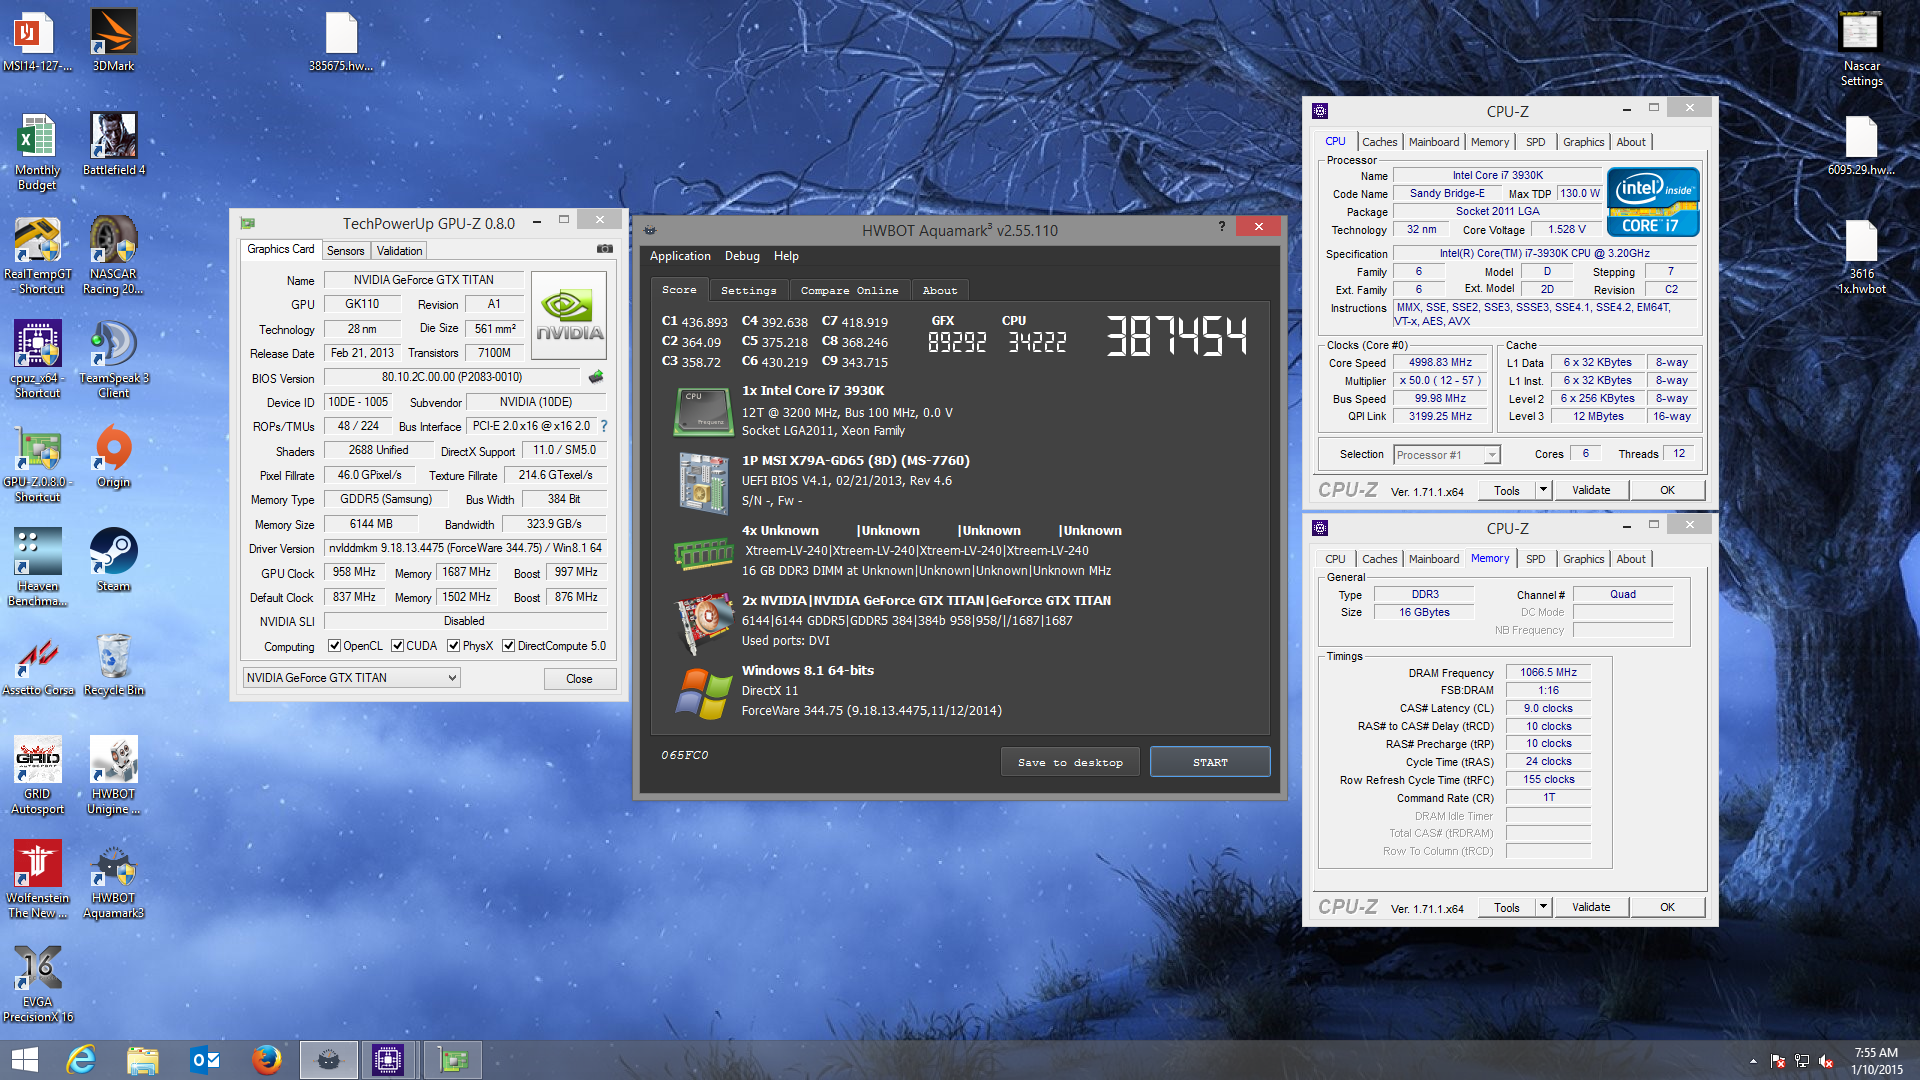This screenshot has width=1920, height=1080.
Task: Open the Help menu in Aquamark
Action: (786, 256)
